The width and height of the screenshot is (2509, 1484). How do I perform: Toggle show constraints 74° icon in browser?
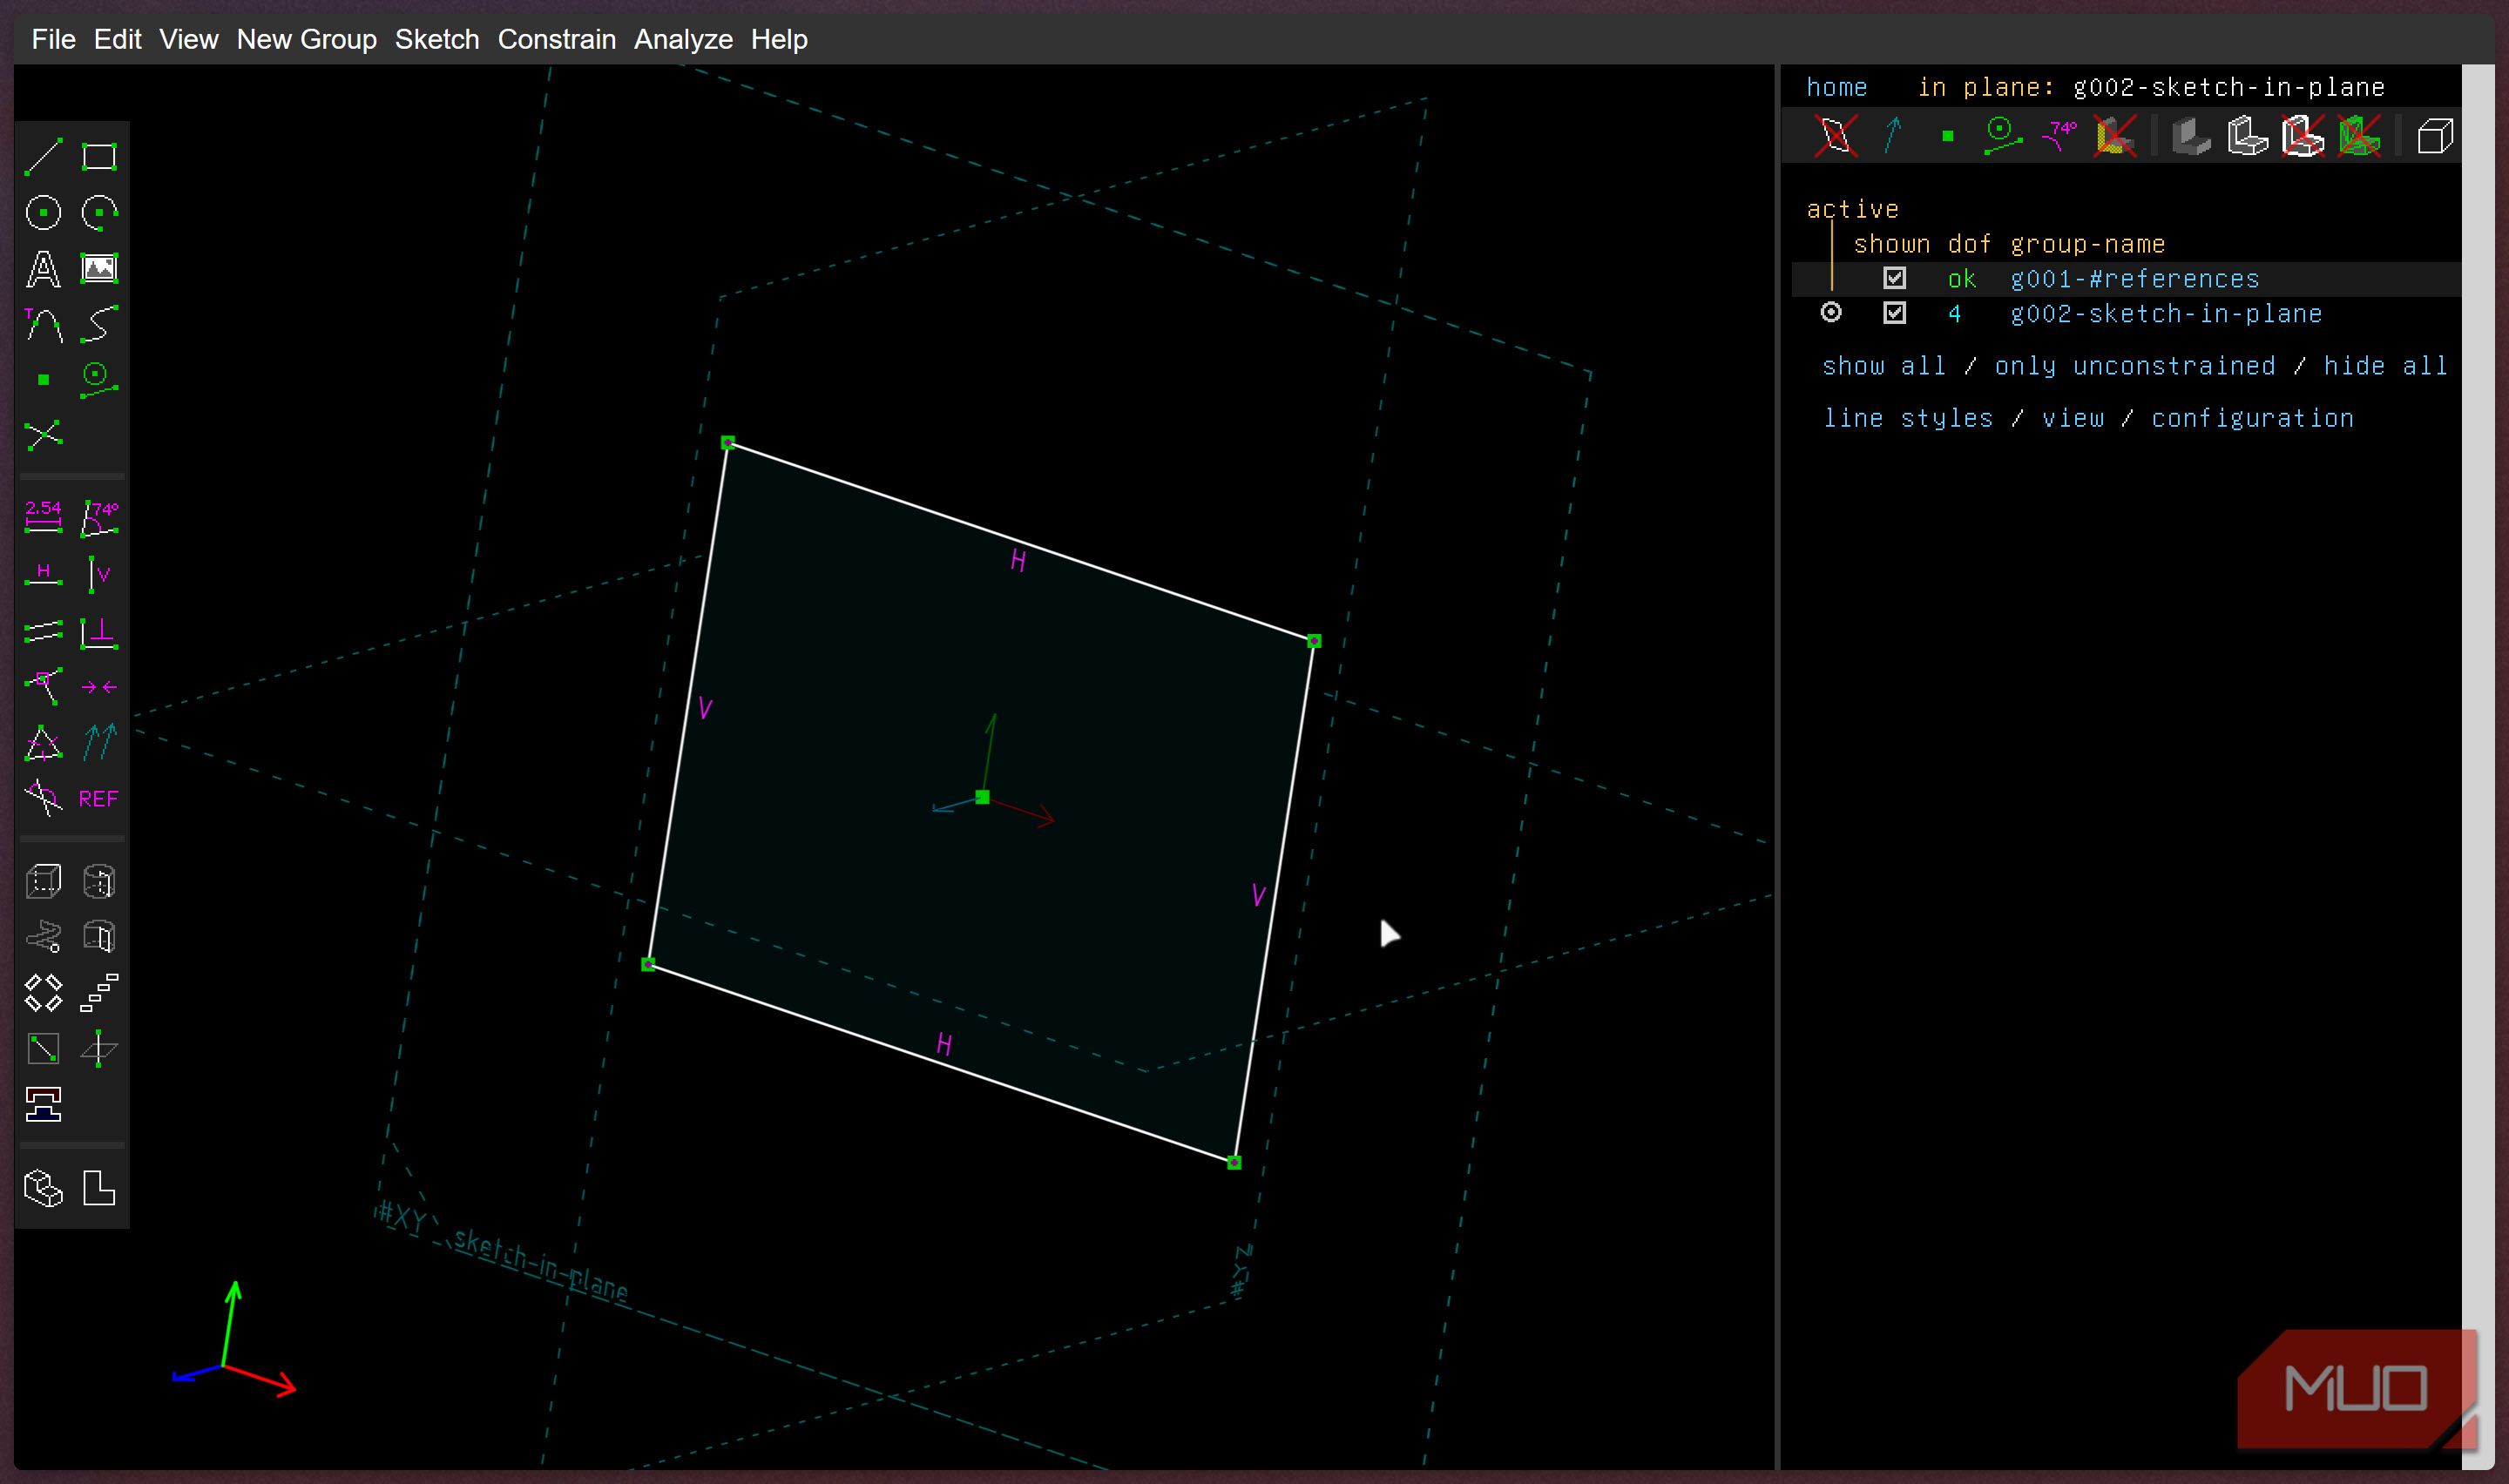coord(2060,136)
